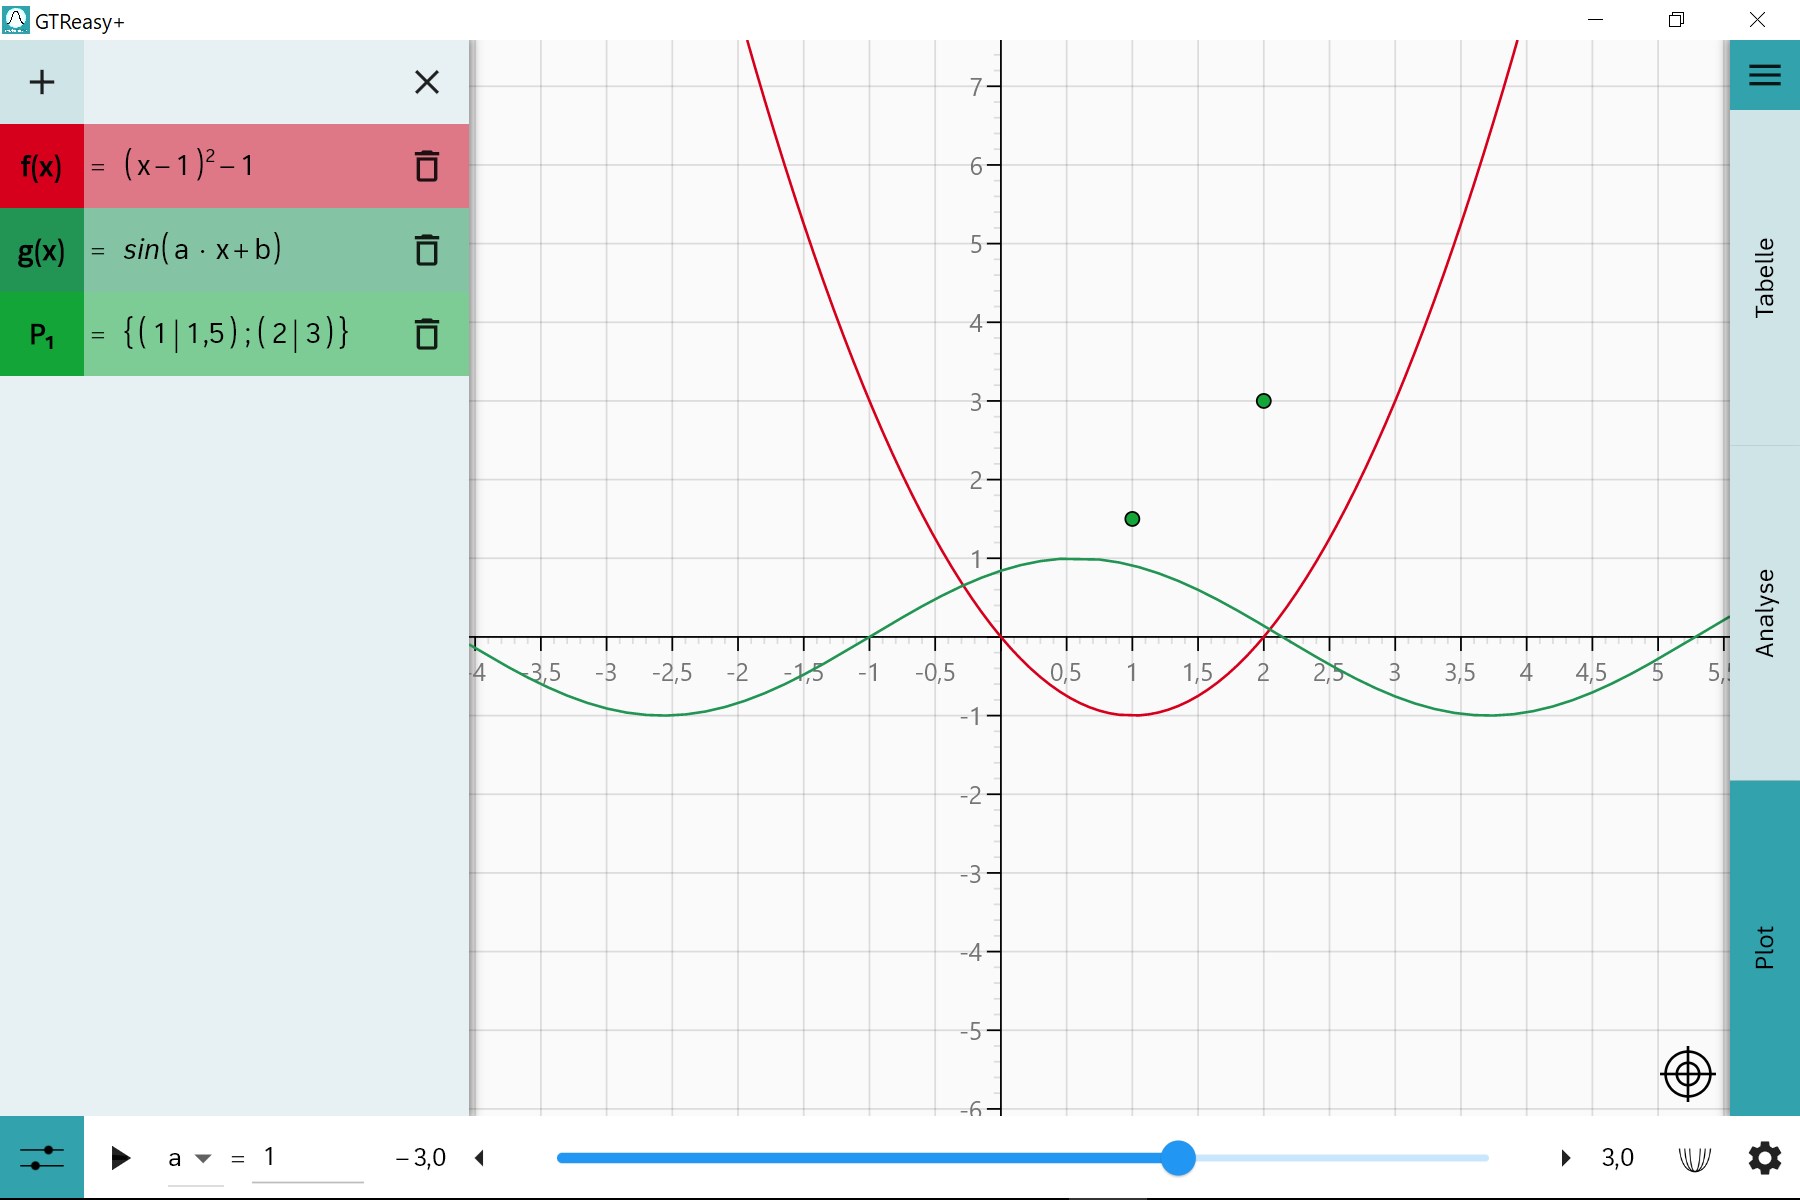Click the curve family plot icon
Image resolution: width=1800 pixels, height=1200 pixels.
(1695, 1157)
